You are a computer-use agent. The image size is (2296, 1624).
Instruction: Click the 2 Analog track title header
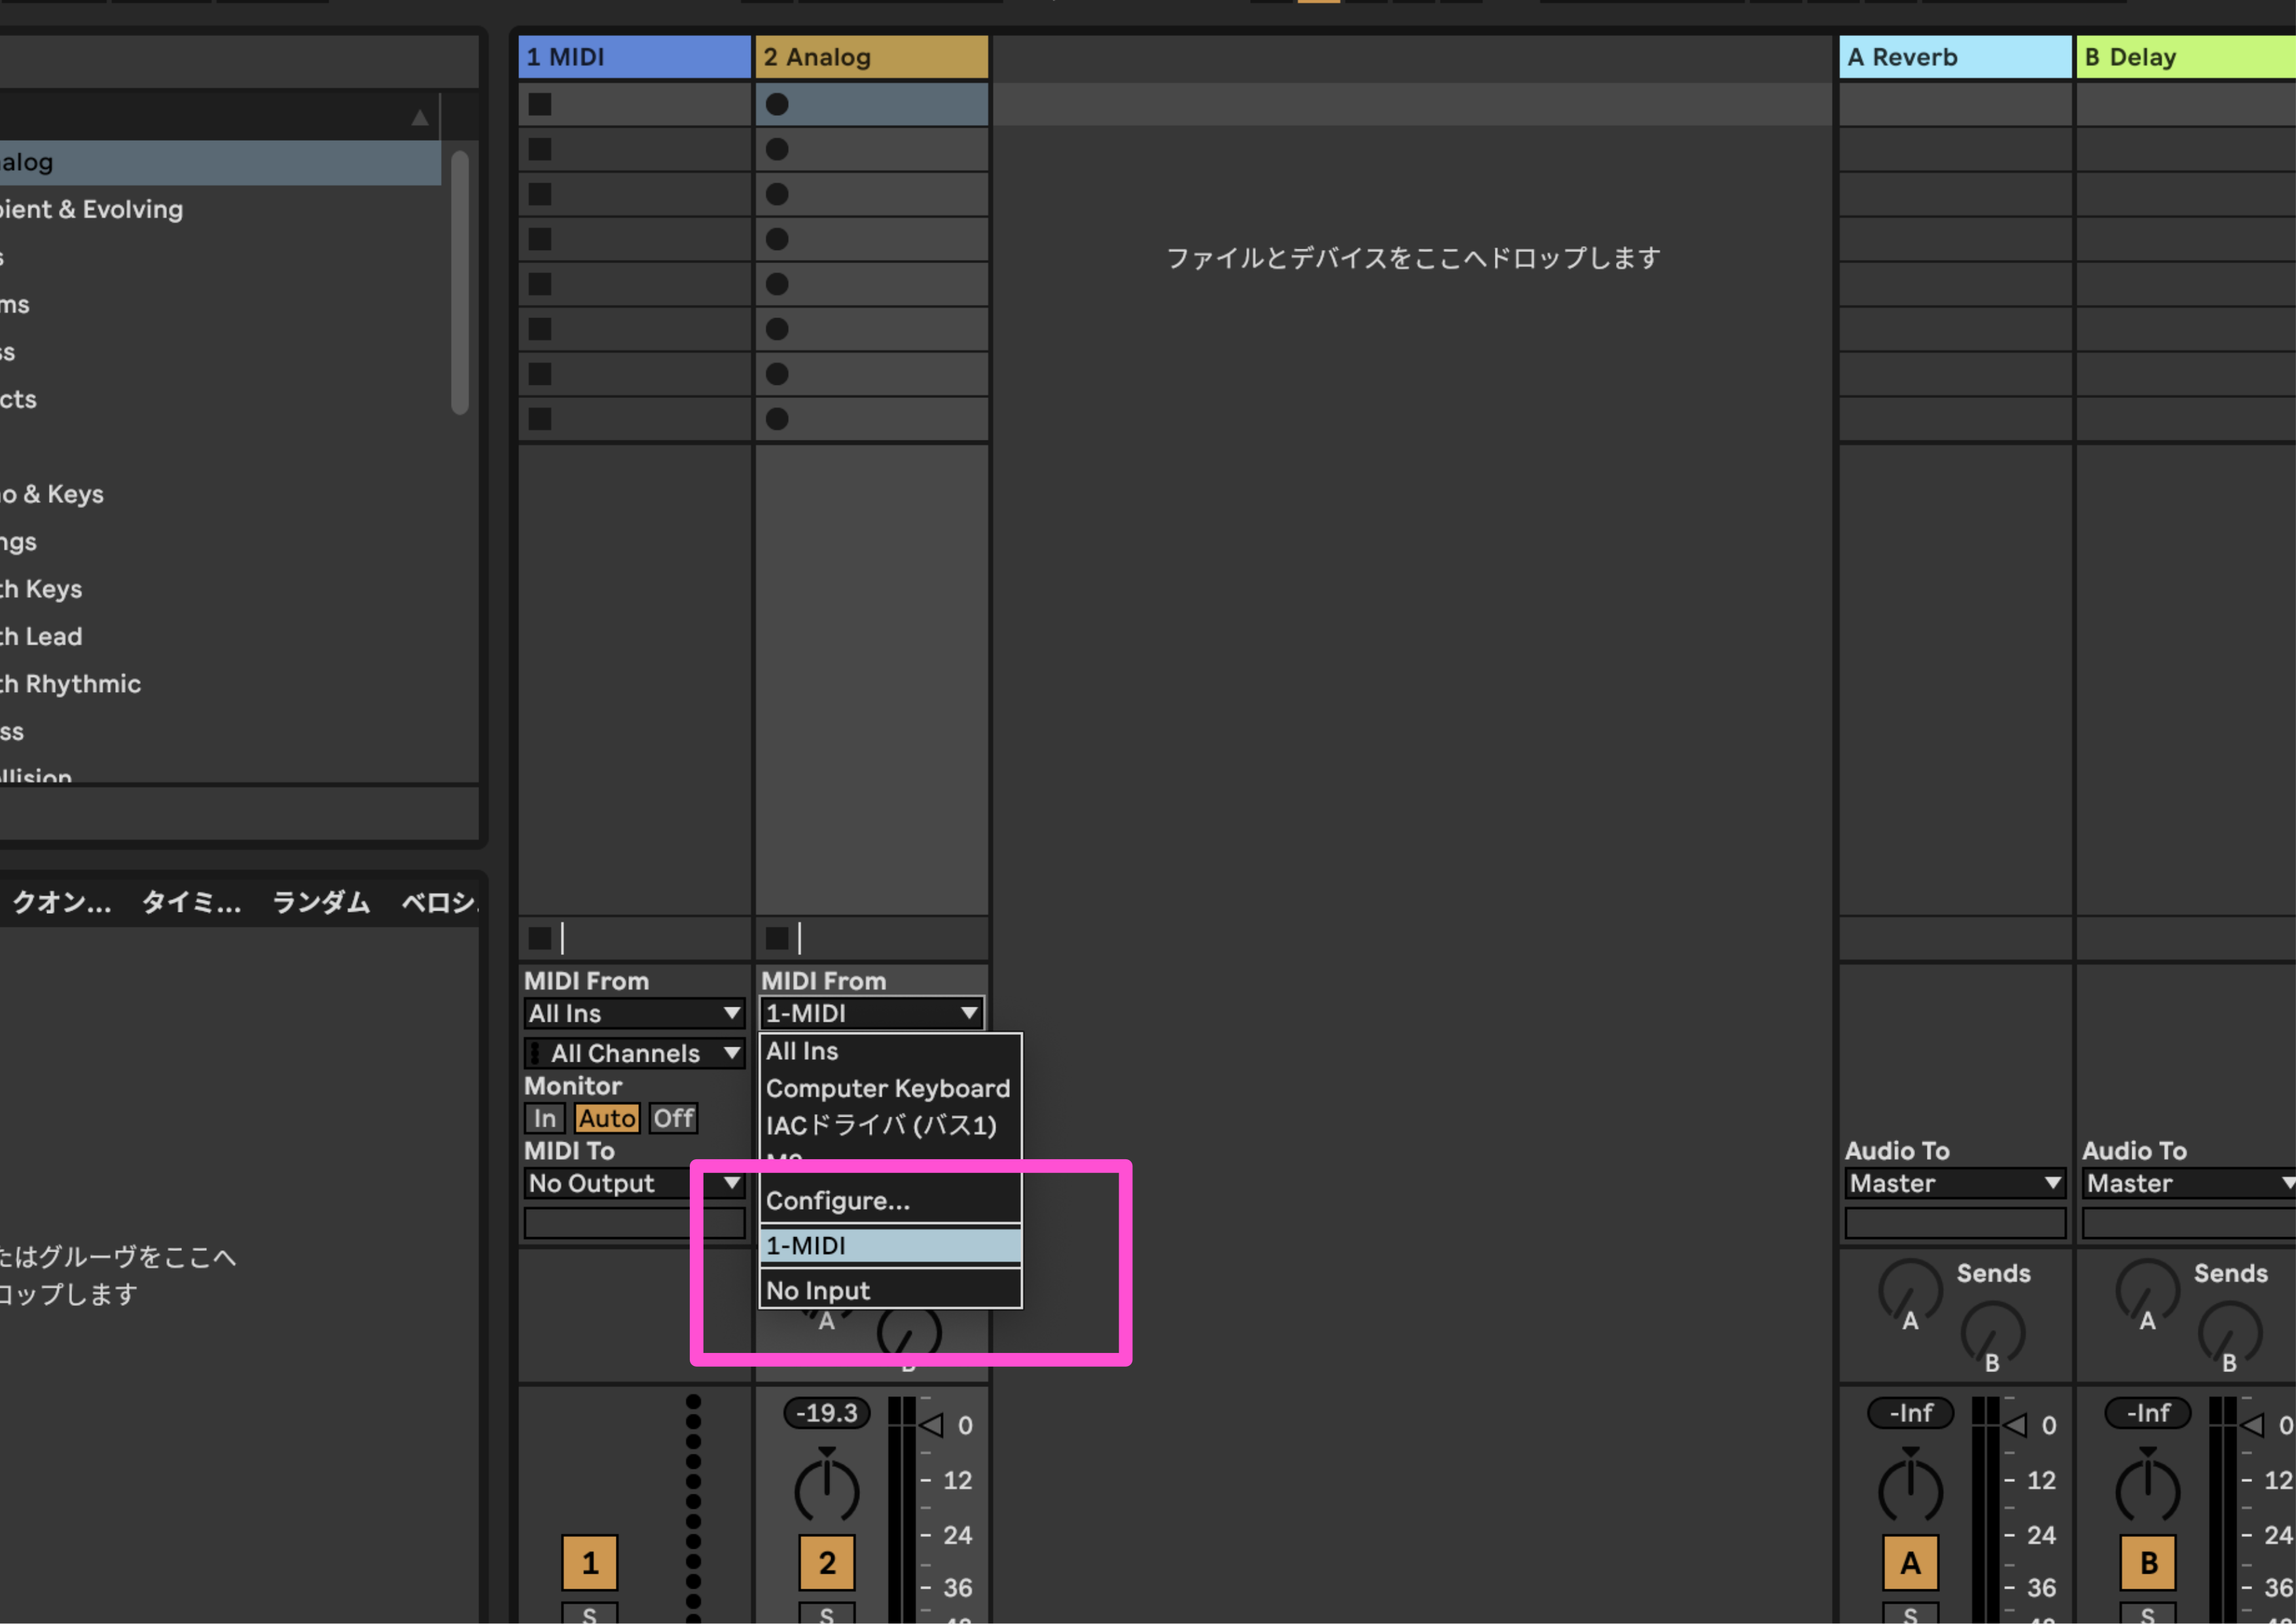click(x=872, y=57)
